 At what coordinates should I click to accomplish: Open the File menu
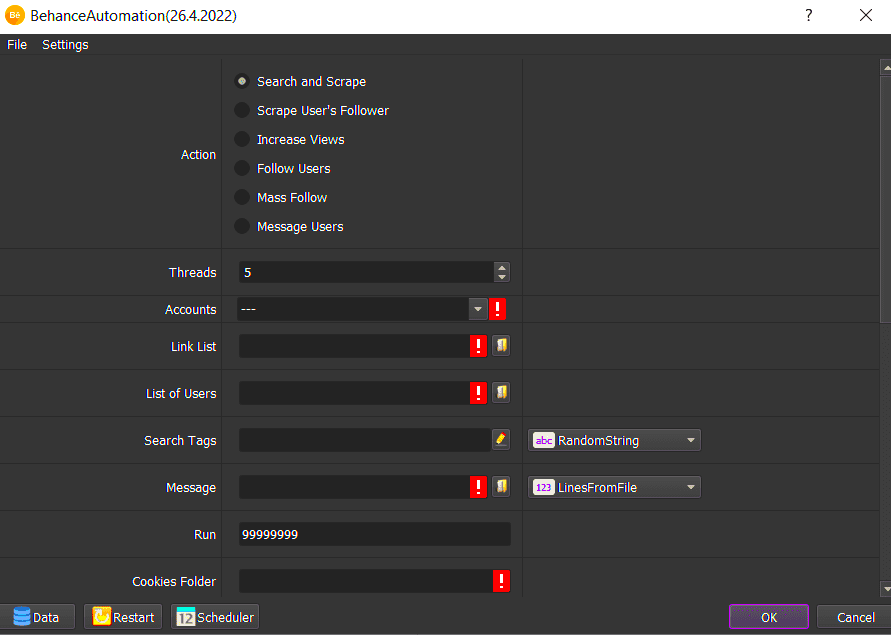click(x=17, y=45)
